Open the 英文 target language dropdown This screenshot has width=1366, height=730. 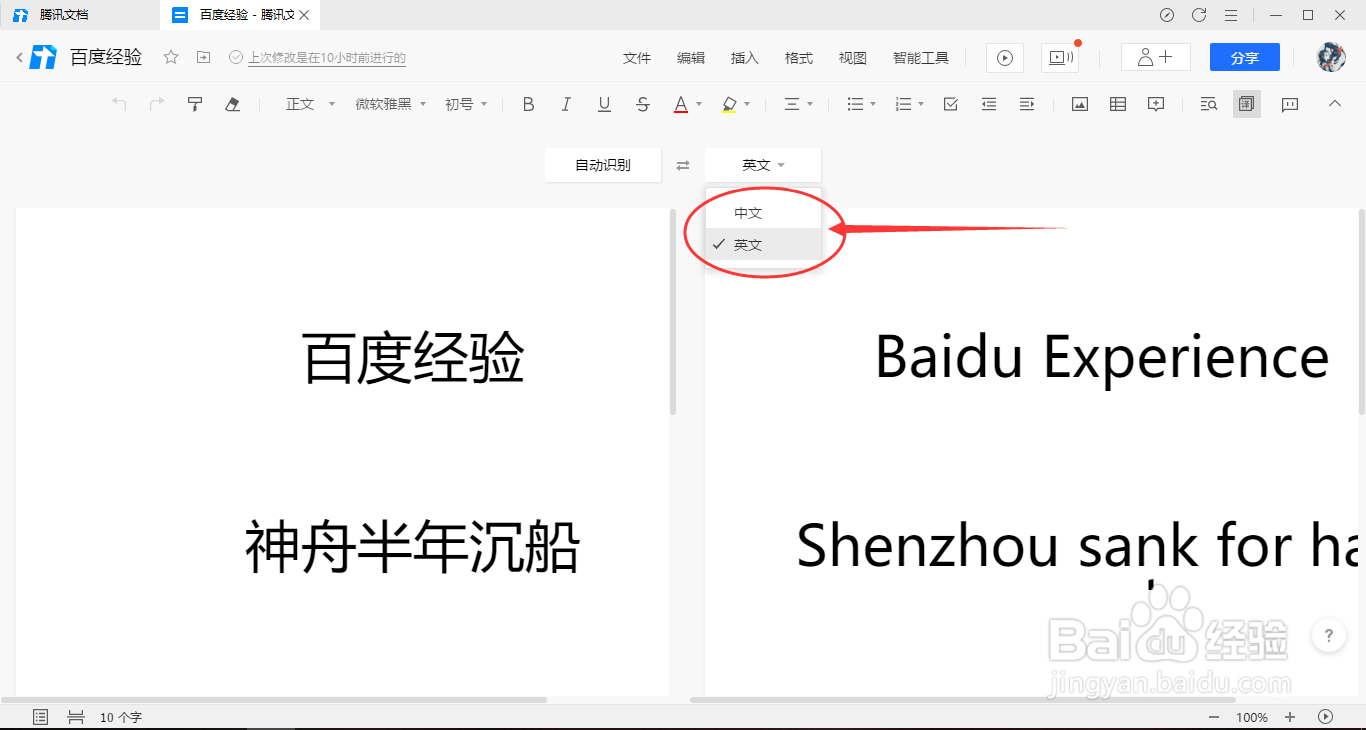pyautogui.click(x=763, y=165)
